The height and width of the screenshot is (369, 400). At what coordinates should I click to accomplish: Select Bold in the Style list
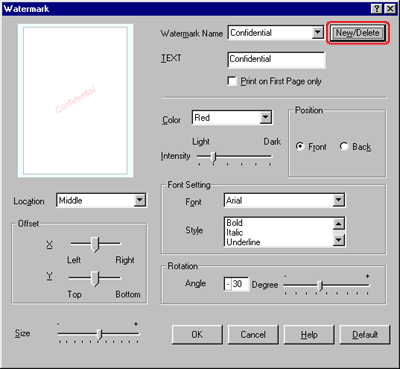tap(234, 222)
